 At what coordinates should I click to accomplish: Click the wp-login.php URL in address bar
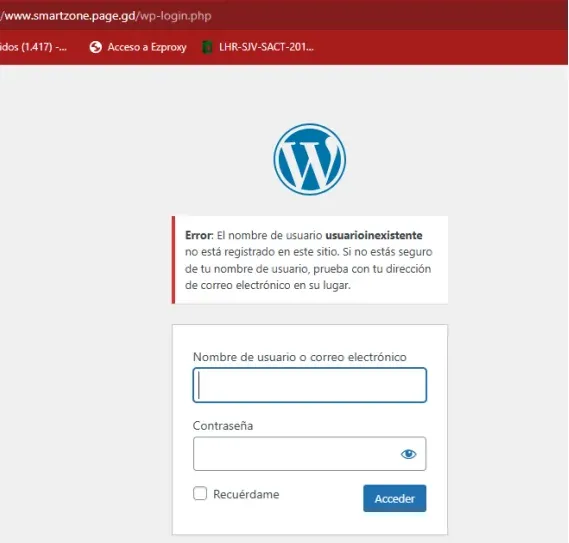tap(106, 16)
